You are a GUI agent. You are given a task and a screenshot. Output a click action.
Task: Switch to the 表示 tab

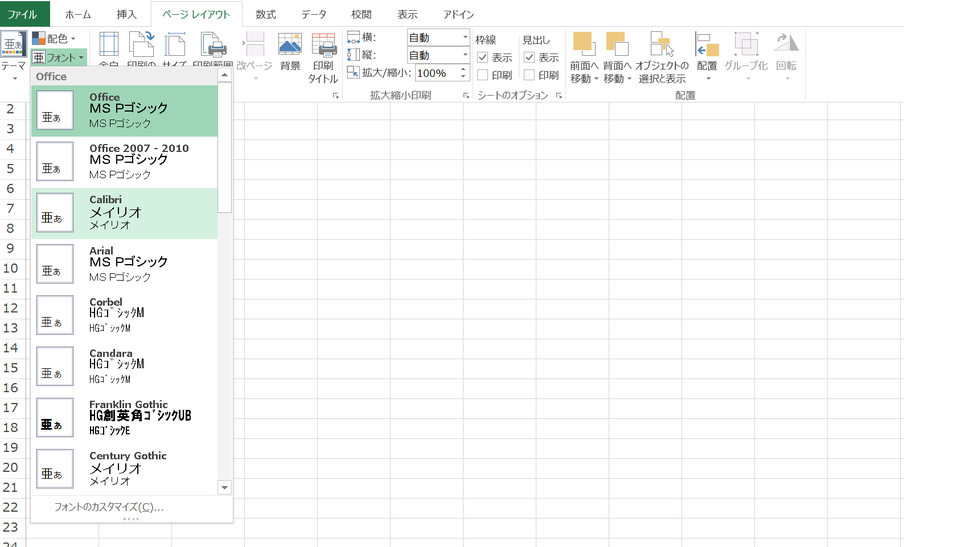point(407,14)
